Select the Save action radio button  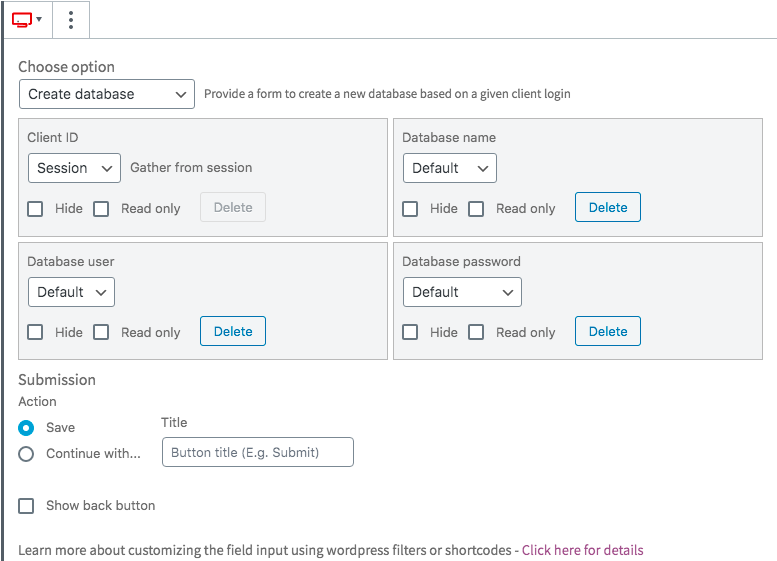[26, 428]
